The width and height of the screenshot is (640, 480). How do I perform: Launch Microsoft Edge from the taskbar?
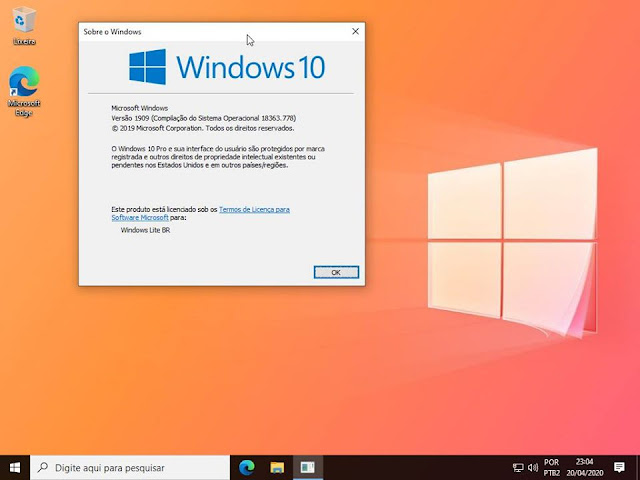247,468
